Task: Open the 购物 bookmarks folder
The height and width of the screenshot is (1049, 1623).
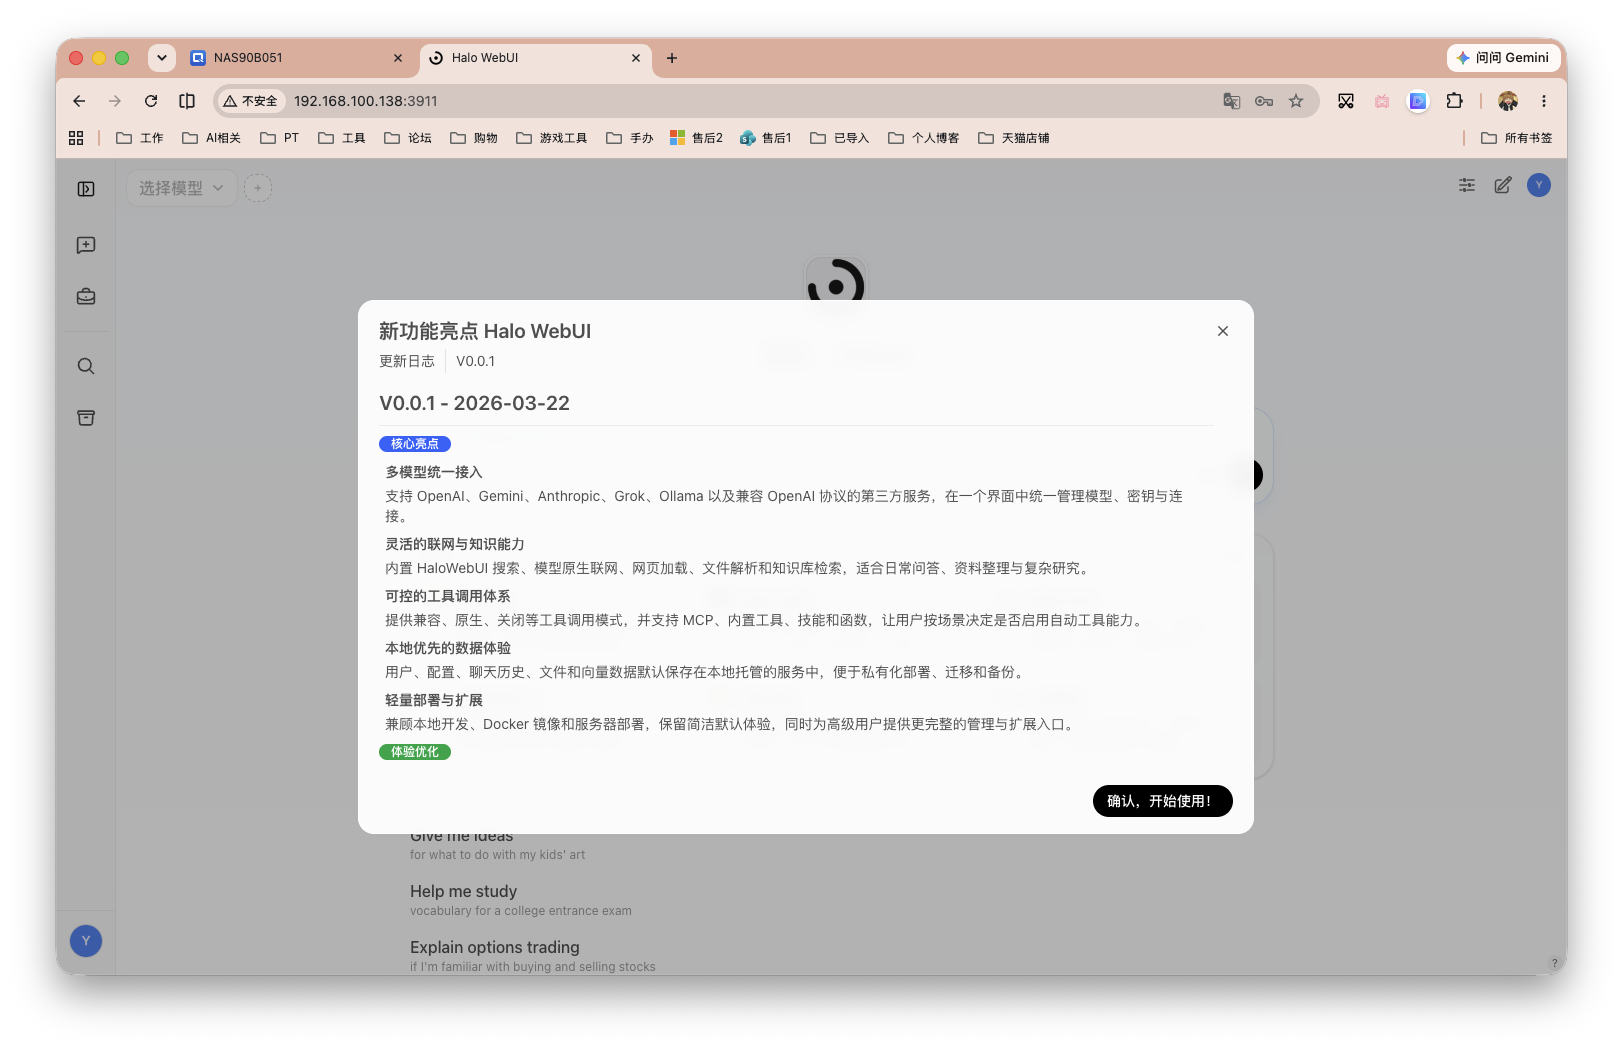Action: [474, 138]
